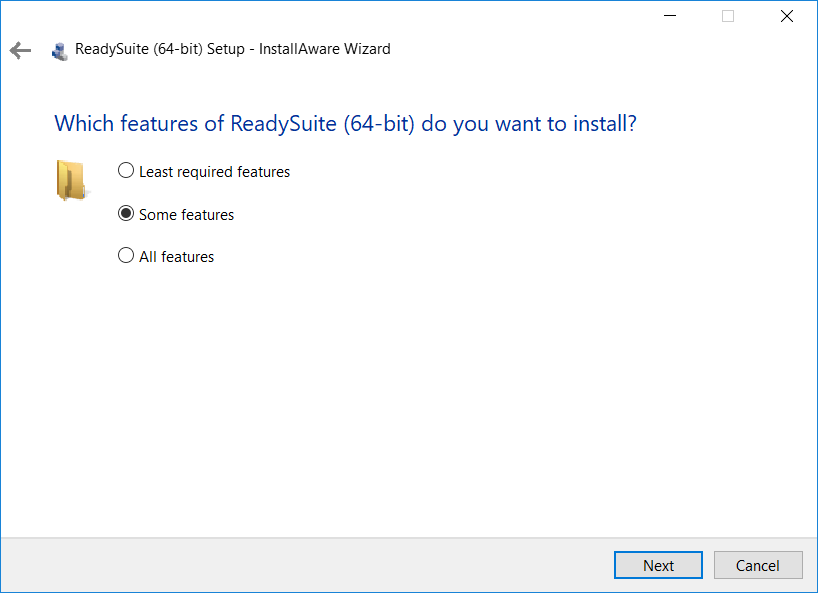This screenshot has height=593, width=818.
Task: Click the "Some features" label text
Action: (186, 214)
